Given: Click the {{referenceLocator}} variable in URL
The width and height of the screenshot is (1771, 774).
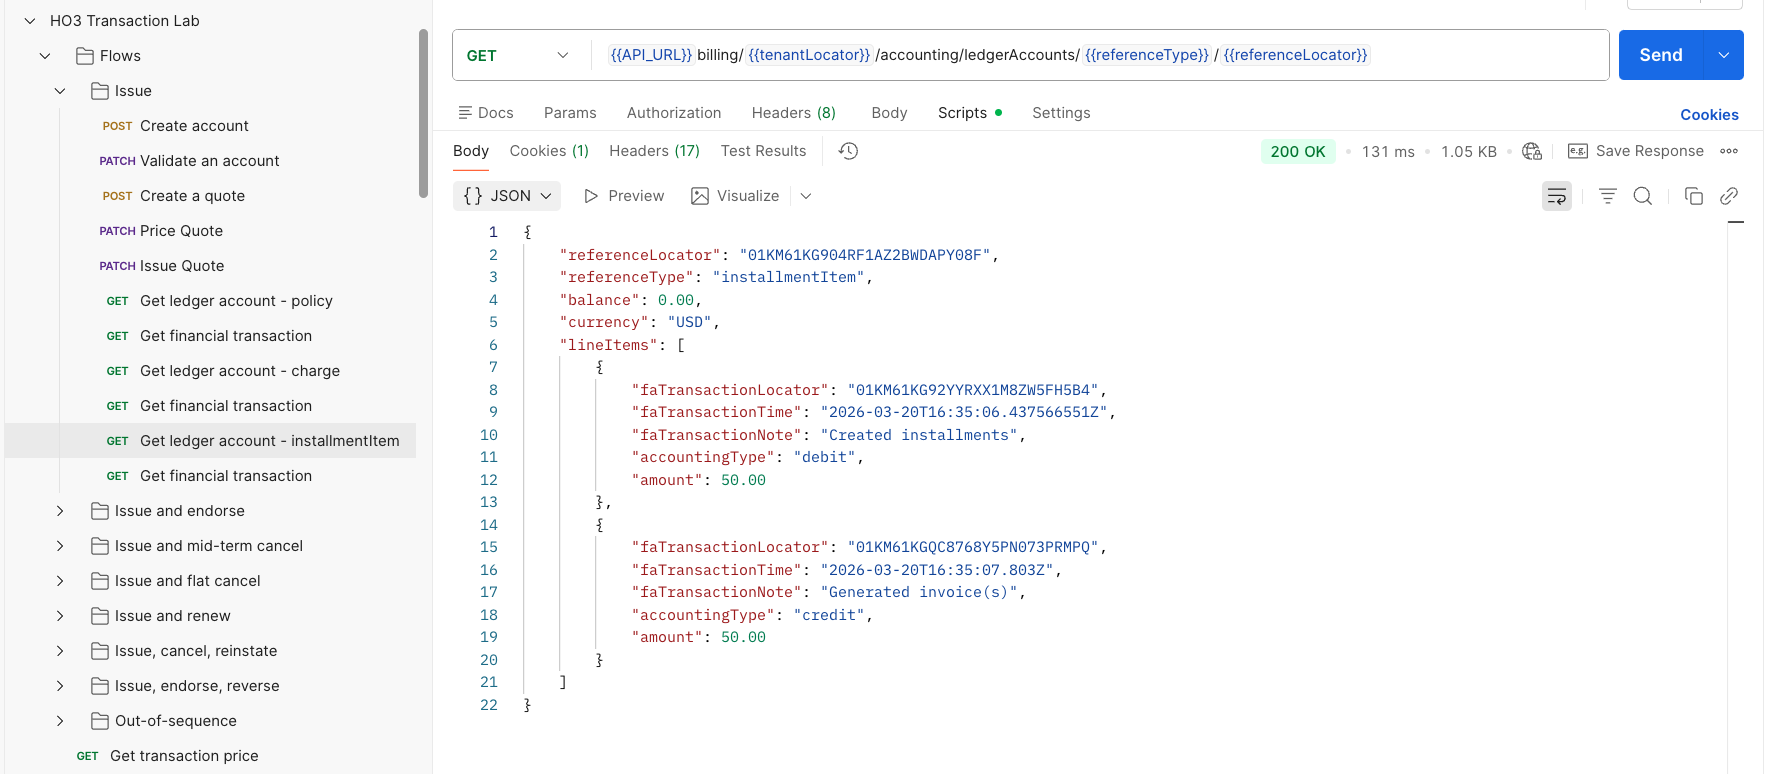Looking at the screenshot, I should tap(1295, 55).
